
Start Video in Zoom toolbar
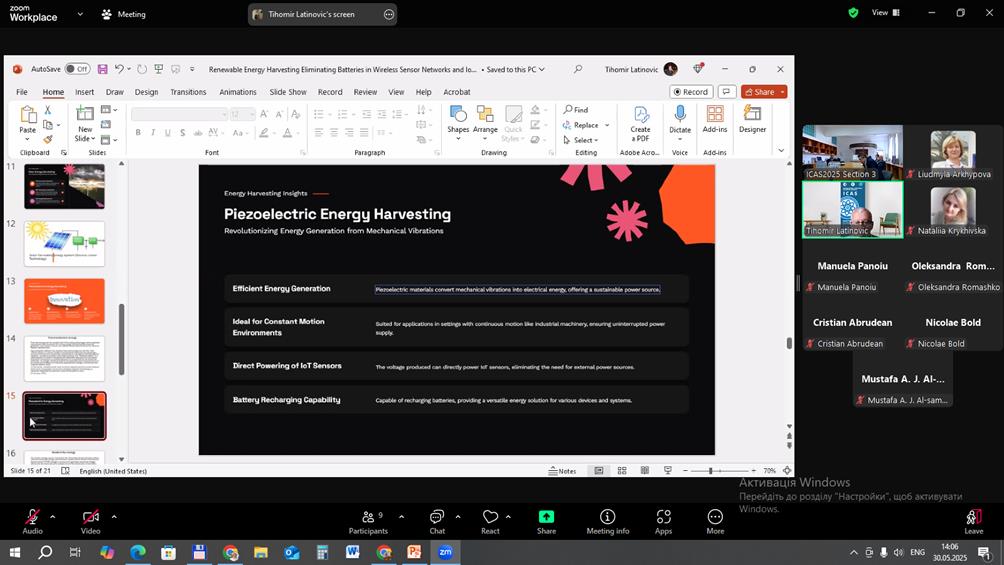(90, 522)
